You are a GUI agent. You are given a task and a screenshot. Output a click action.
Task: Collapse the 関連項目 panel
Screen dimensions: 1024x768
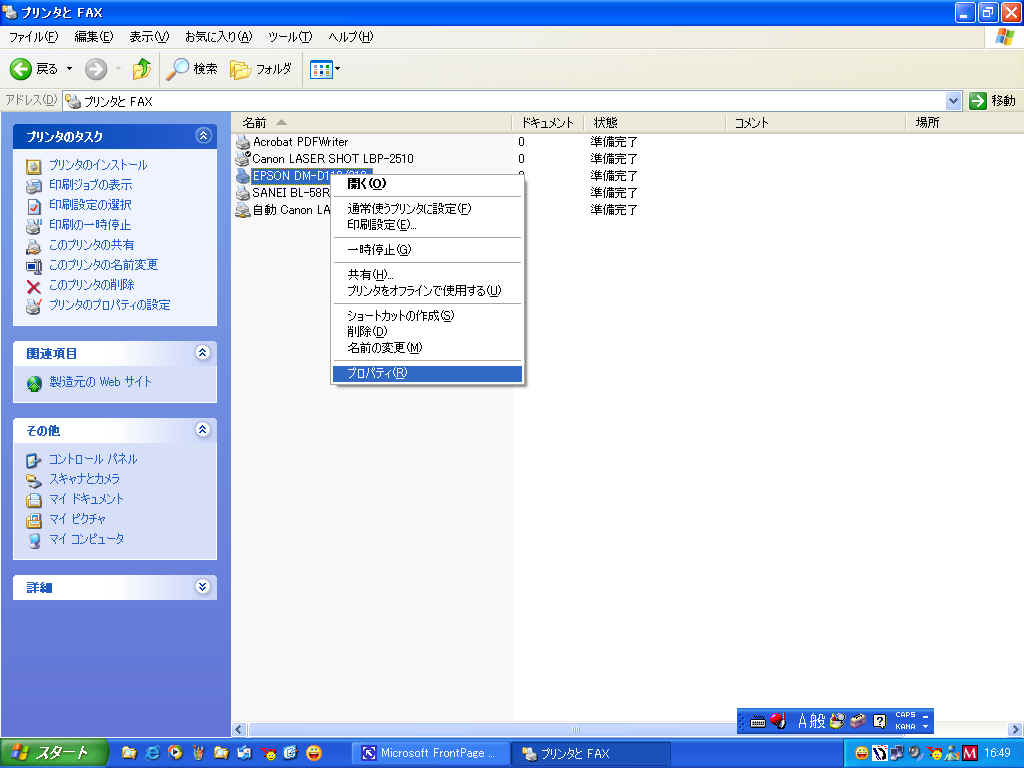click(203, 353)
